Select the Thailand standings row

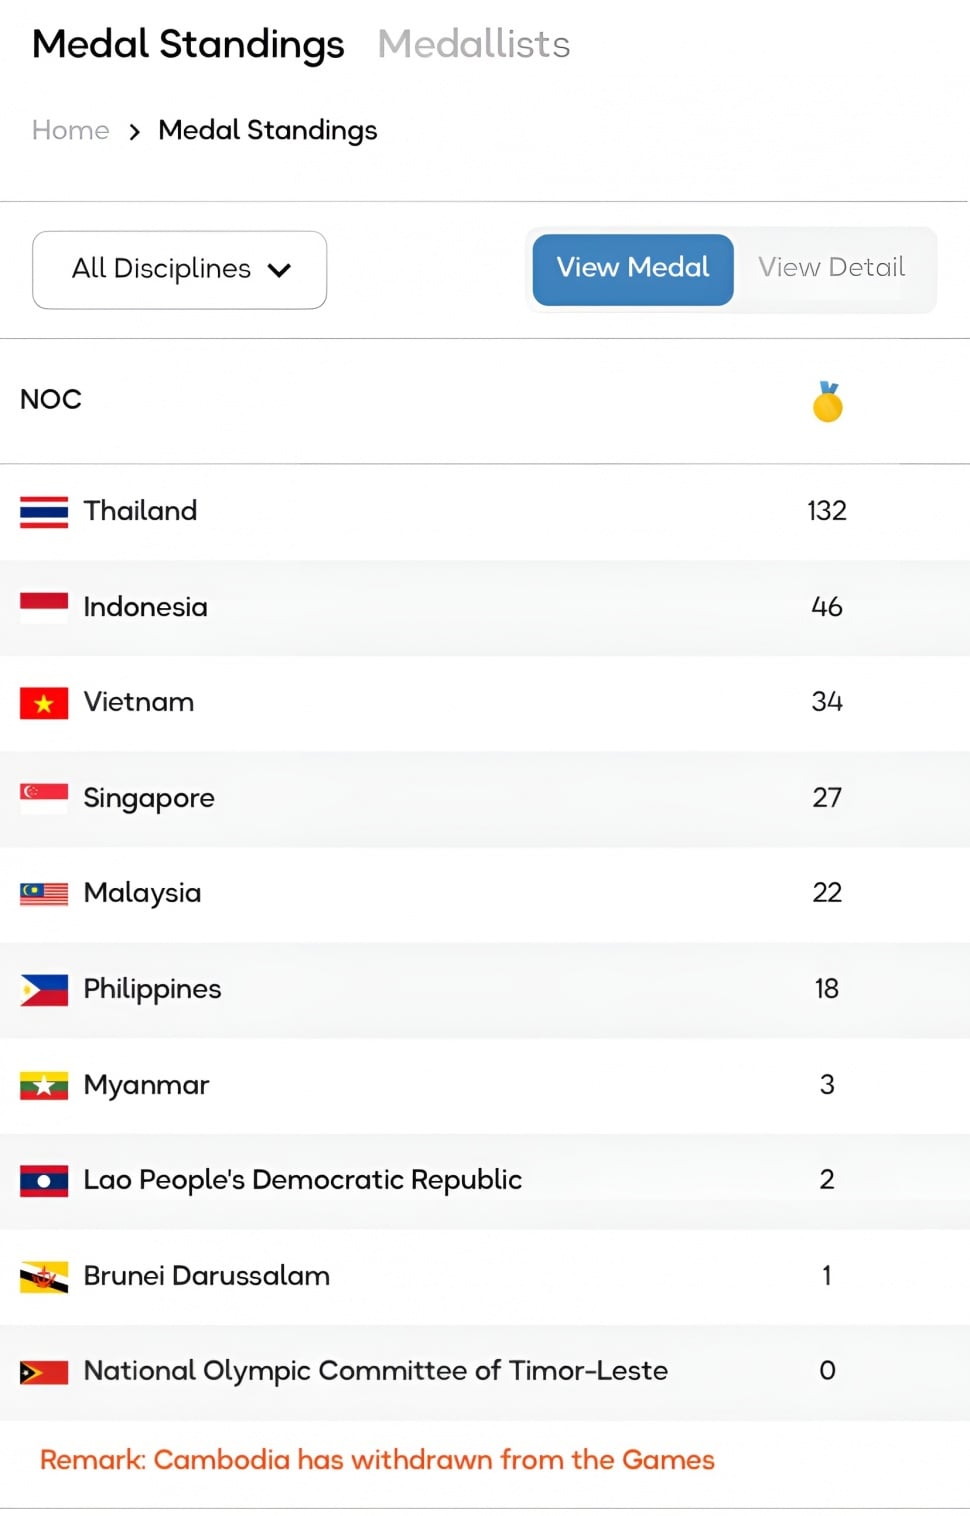[x=485, y=511]
